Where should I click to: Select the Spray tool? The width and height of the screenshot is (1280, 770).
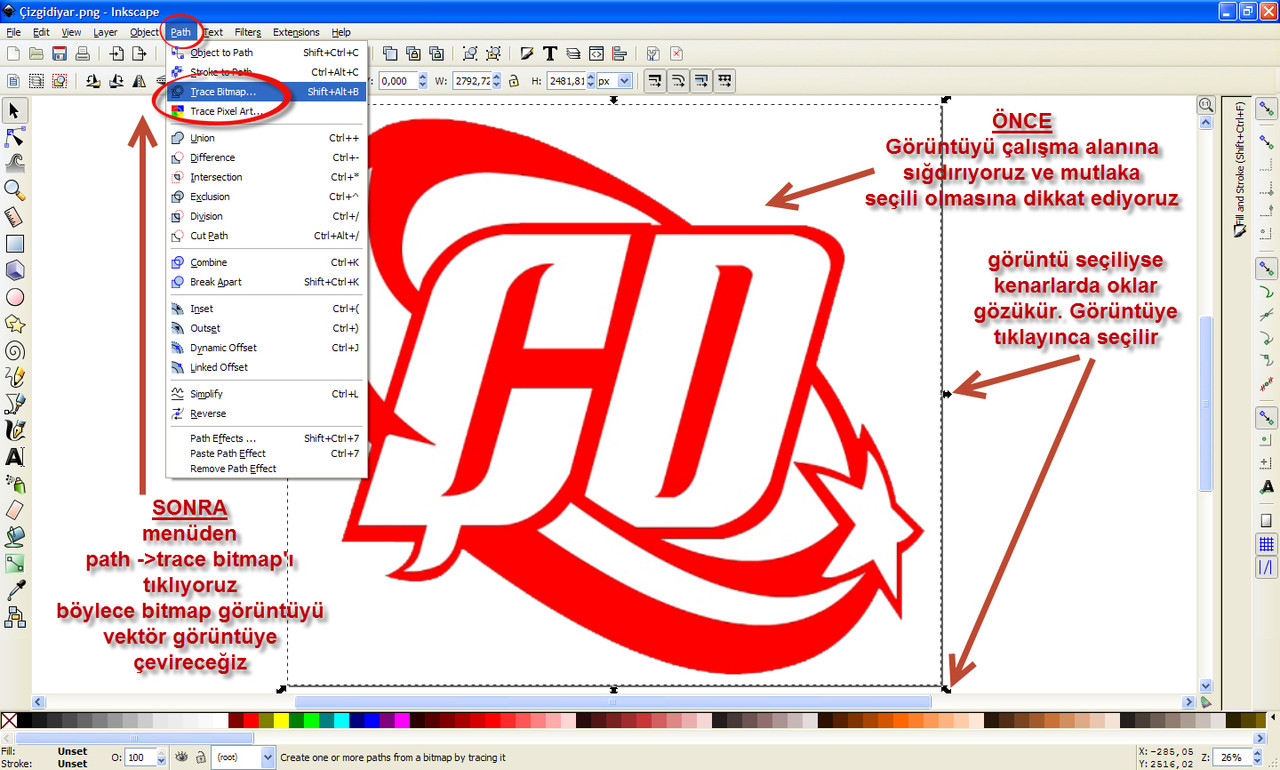click(x=15, y=484)
